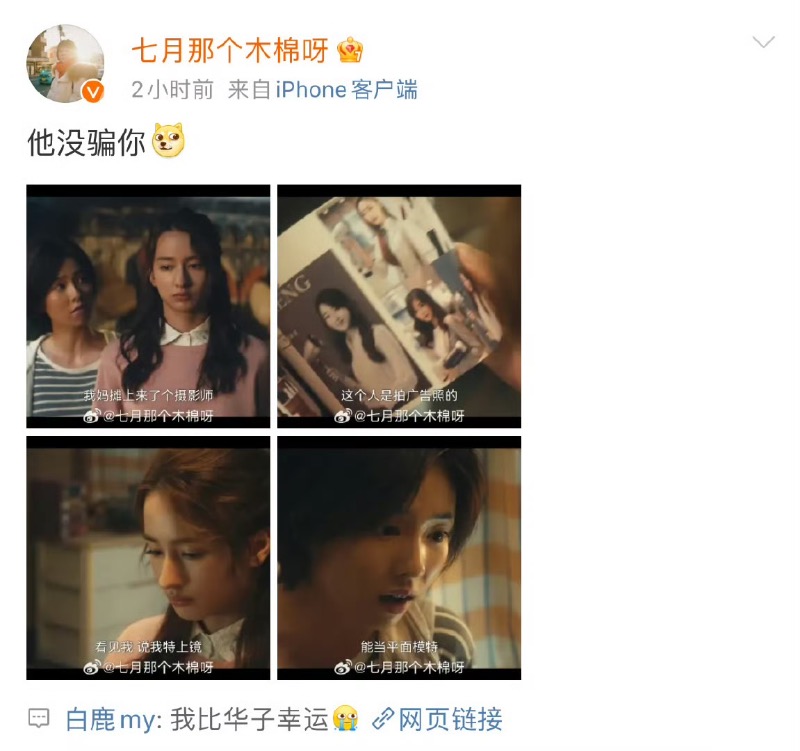Click the comment bubble icon
The width and height of the screenshot is (800, 751).
click(x=39, y=719)
